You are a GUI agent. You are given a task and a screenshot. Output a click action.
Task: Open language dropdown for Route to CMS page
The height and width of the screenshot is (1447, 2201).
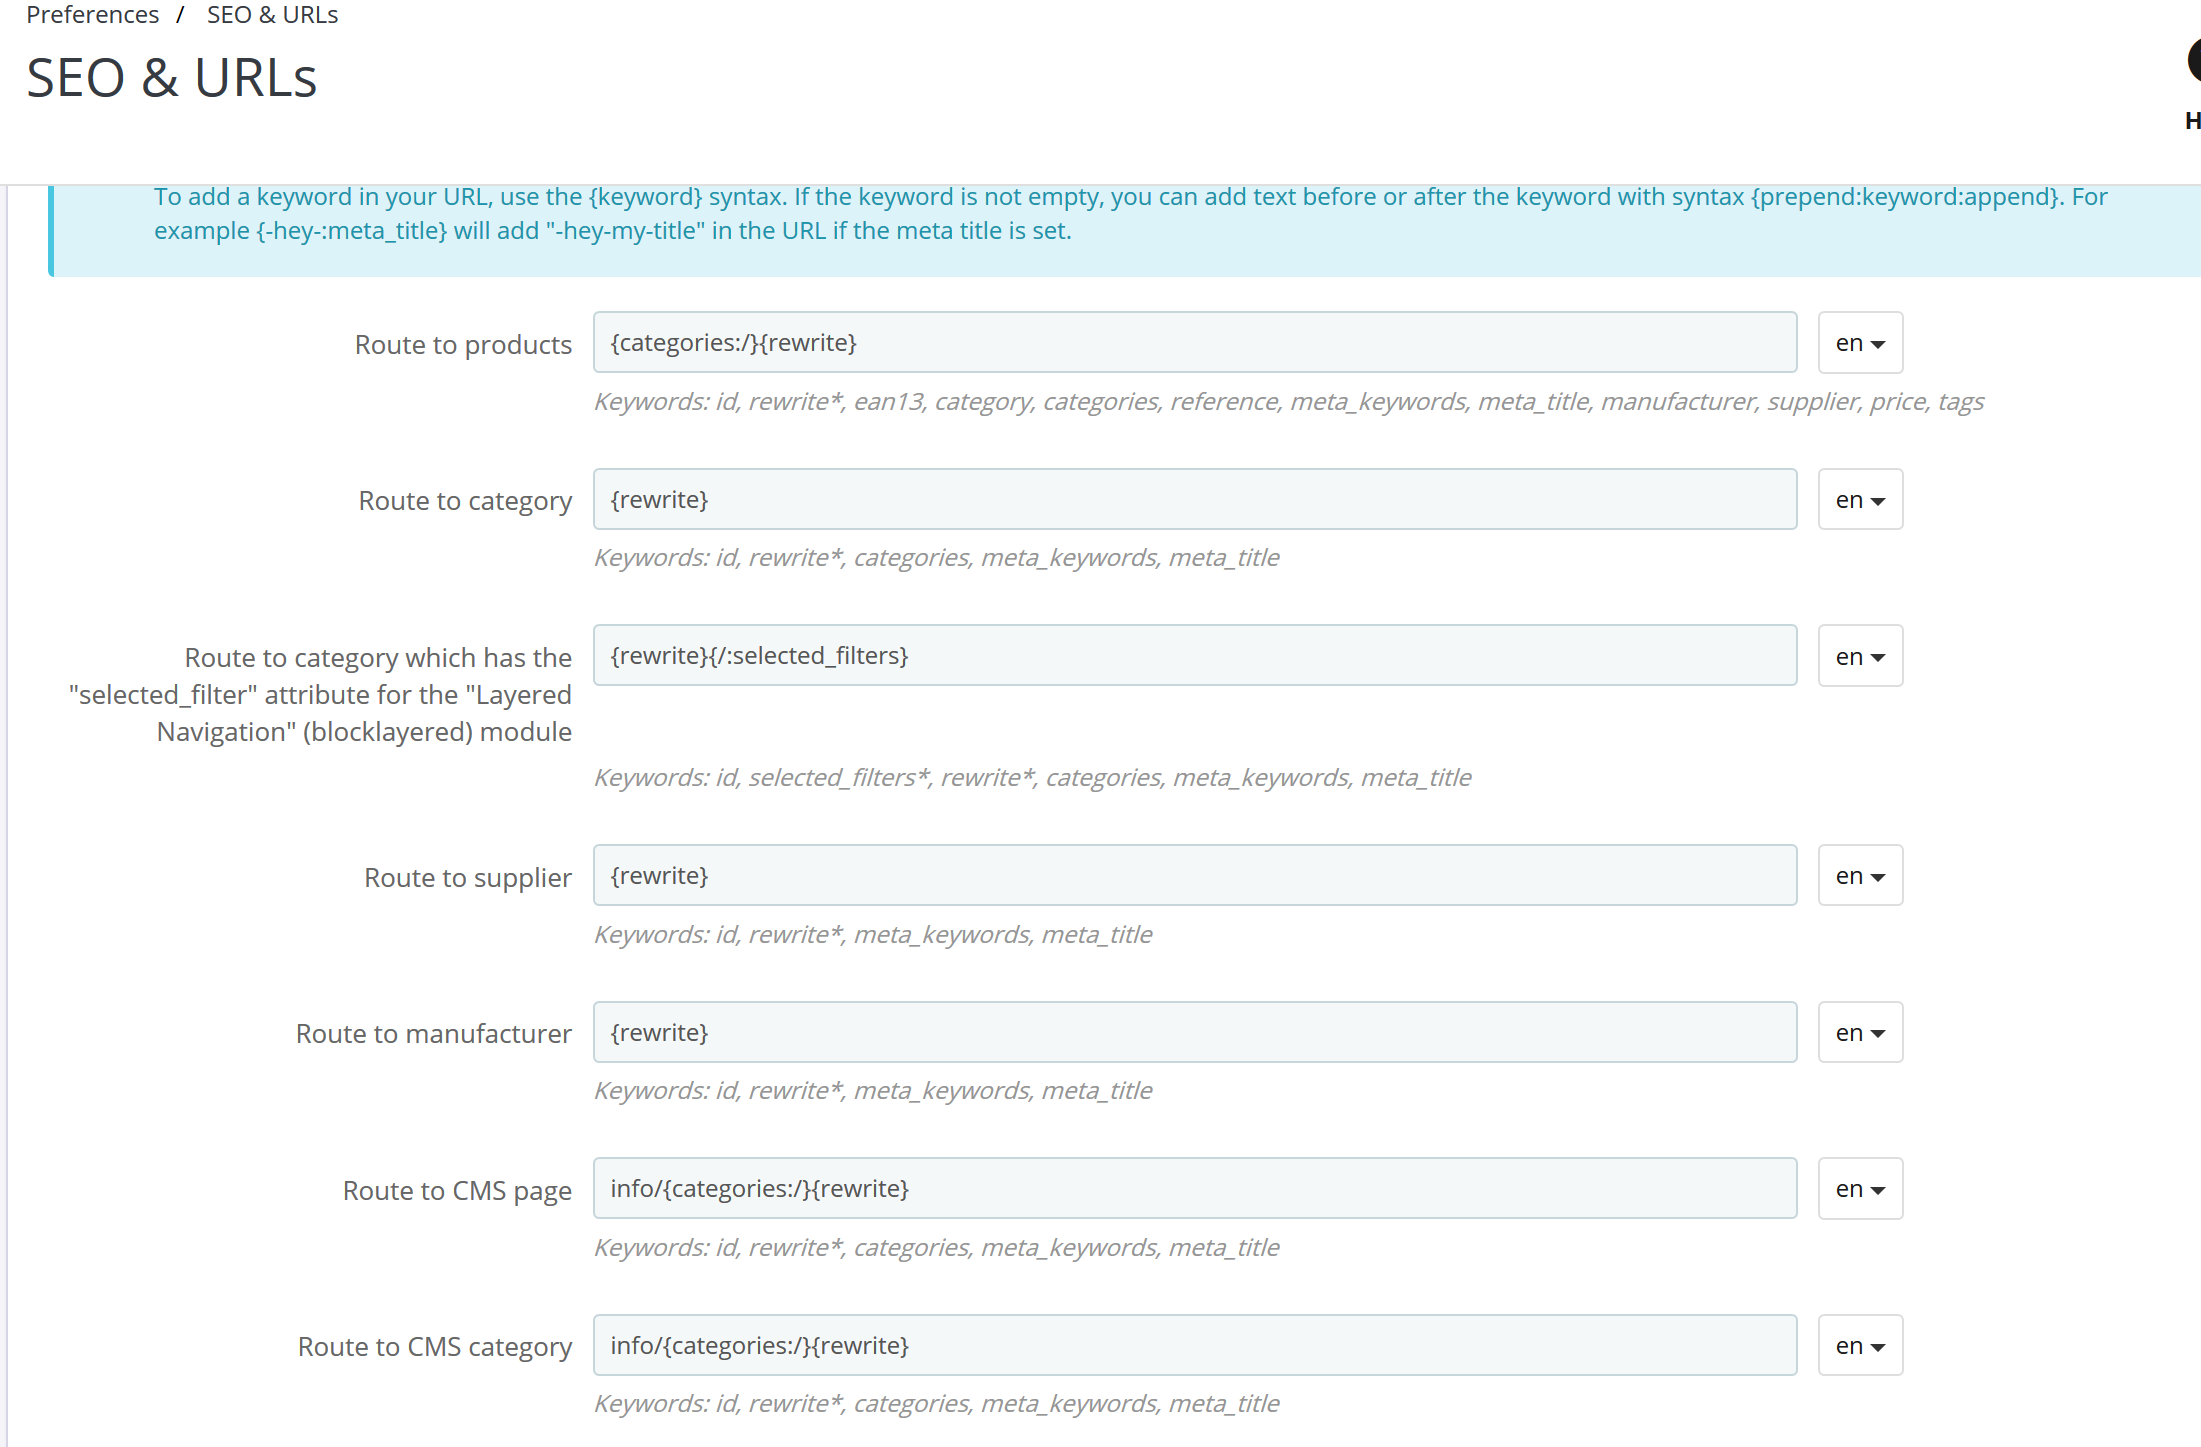[x=1859, y=1189]
